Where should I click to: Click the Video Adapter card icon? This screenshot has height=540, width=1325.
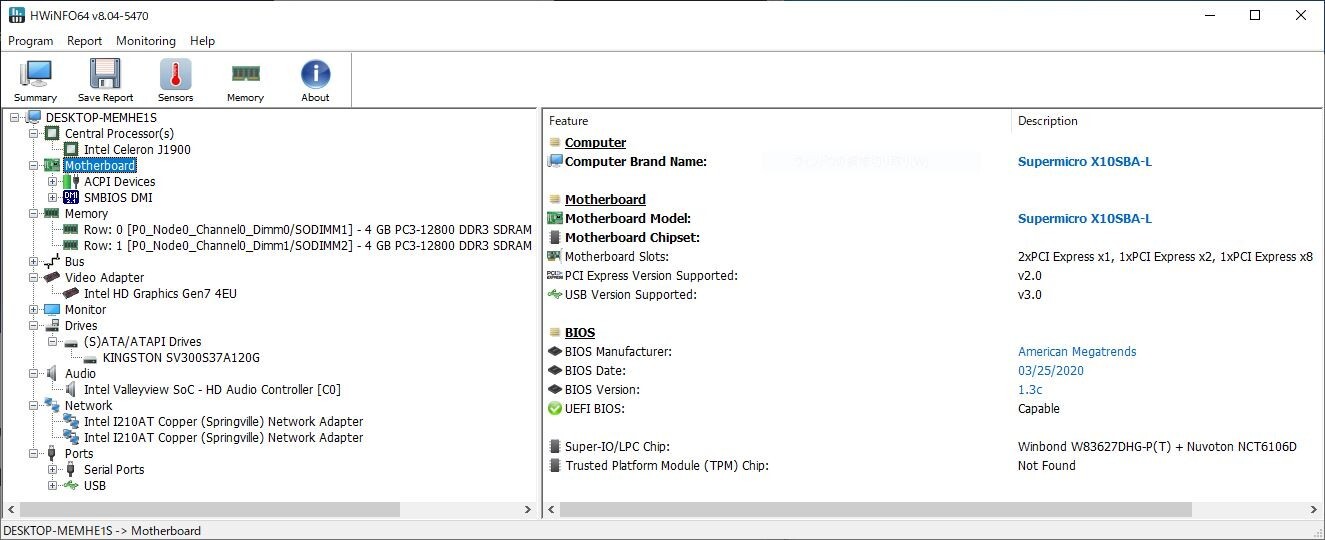pos(53,277)
